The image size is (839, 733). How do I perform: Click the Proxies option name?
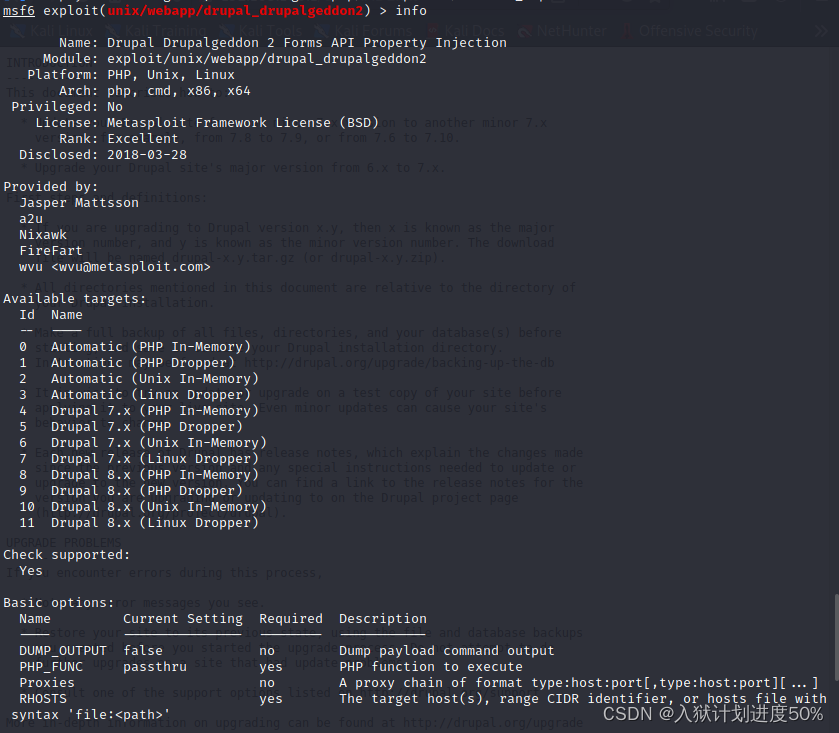[47, 683]
